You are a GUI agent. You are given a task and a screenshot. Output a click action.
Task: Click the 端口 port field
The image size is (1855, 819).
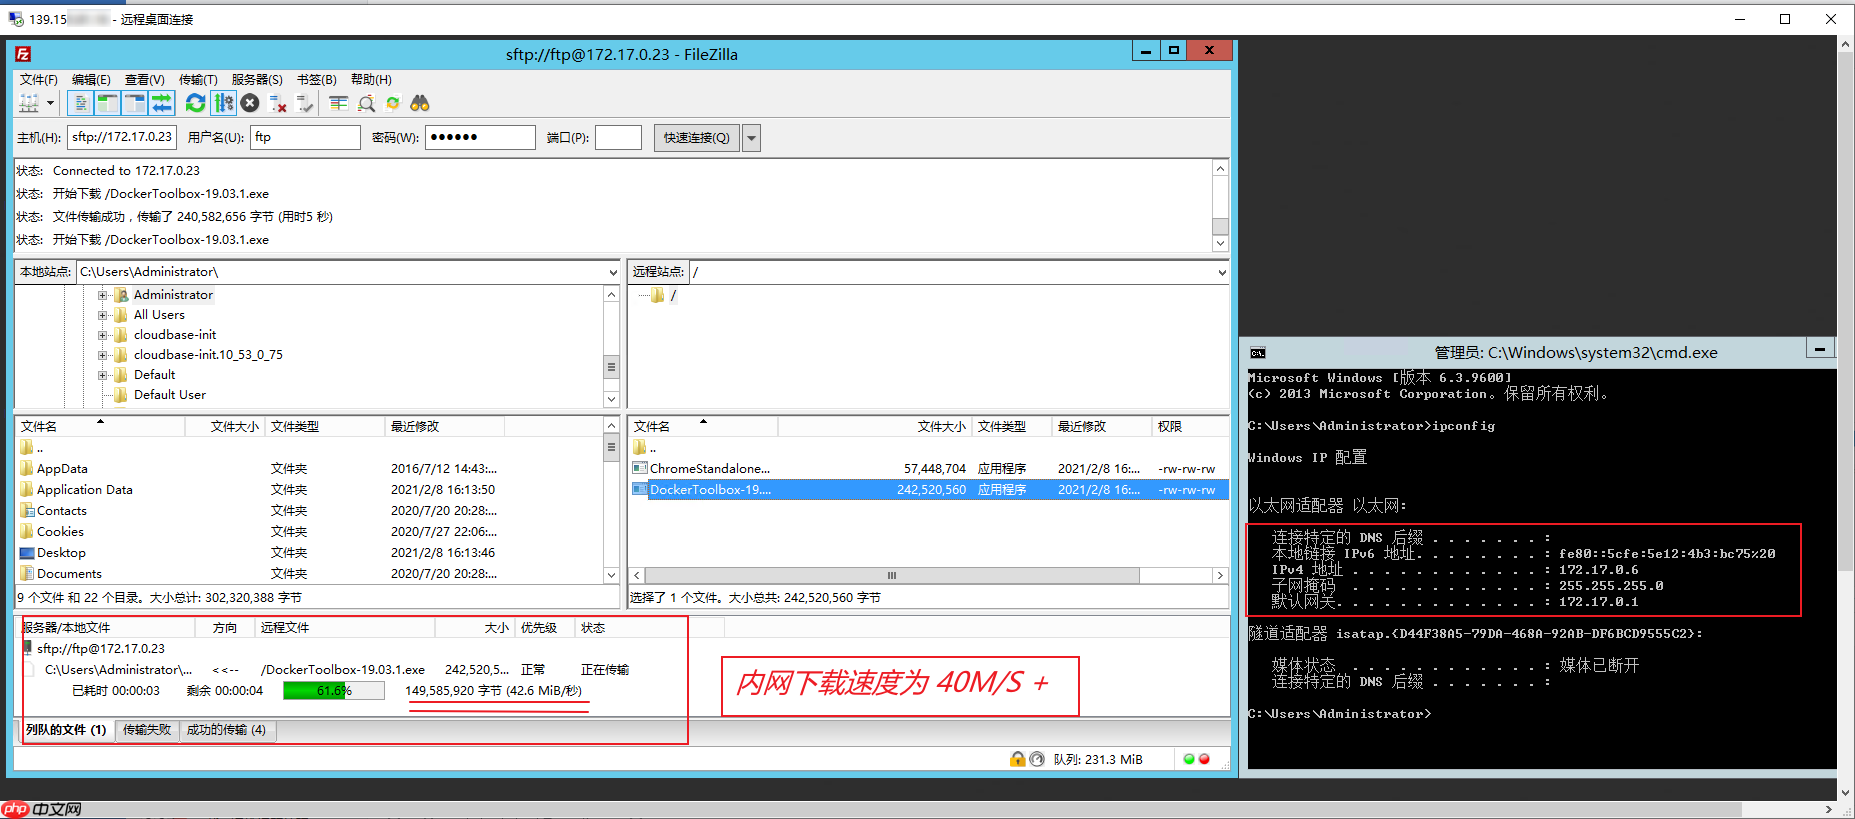618,137
